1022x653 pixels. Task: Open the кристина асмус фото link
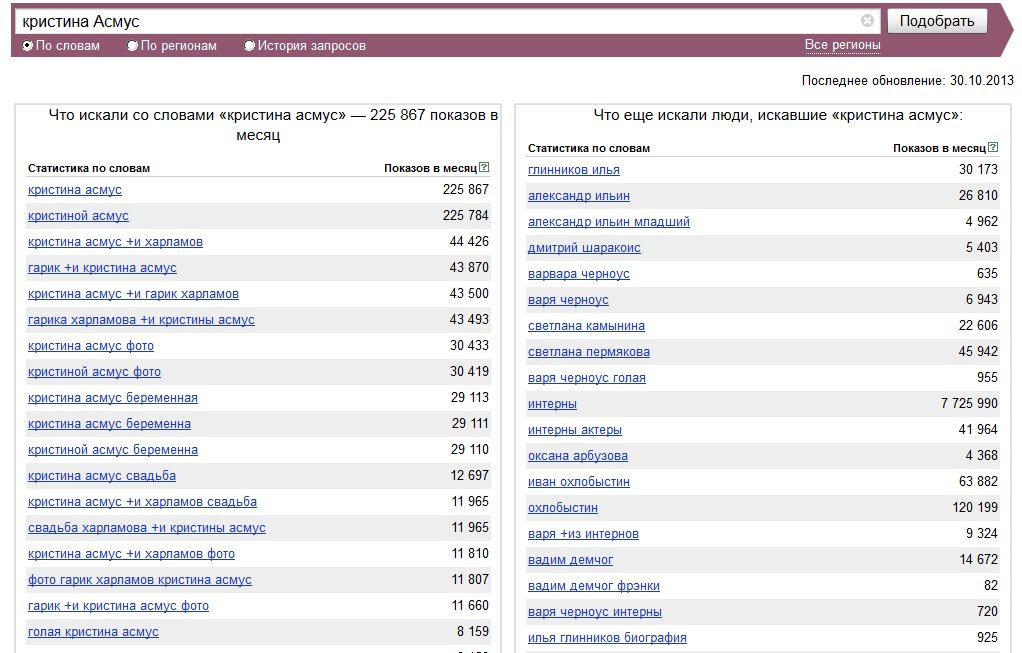coord(91,346)
